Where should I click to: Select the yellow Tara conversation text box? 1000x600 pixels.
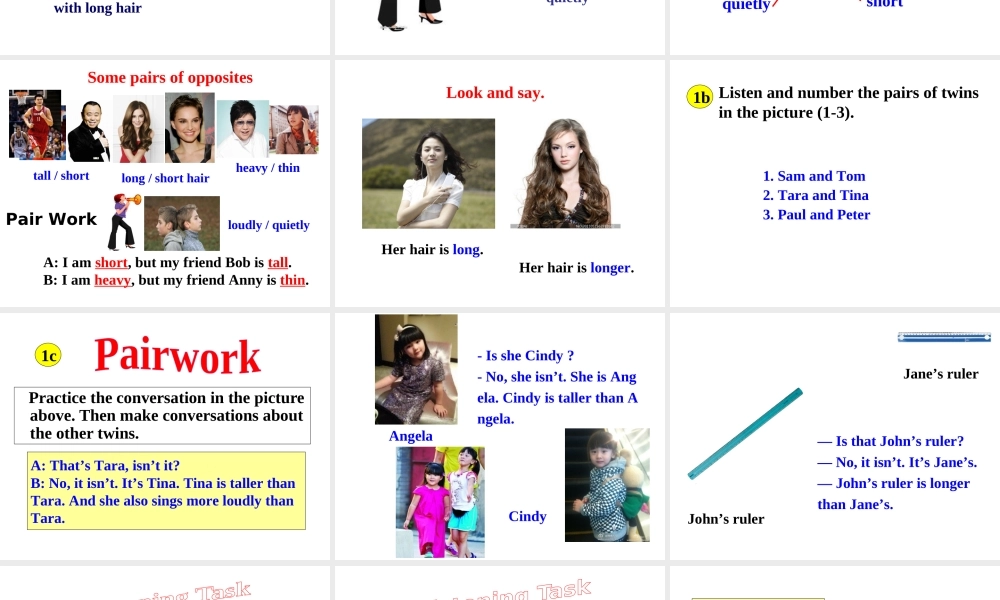click(166, 491)
